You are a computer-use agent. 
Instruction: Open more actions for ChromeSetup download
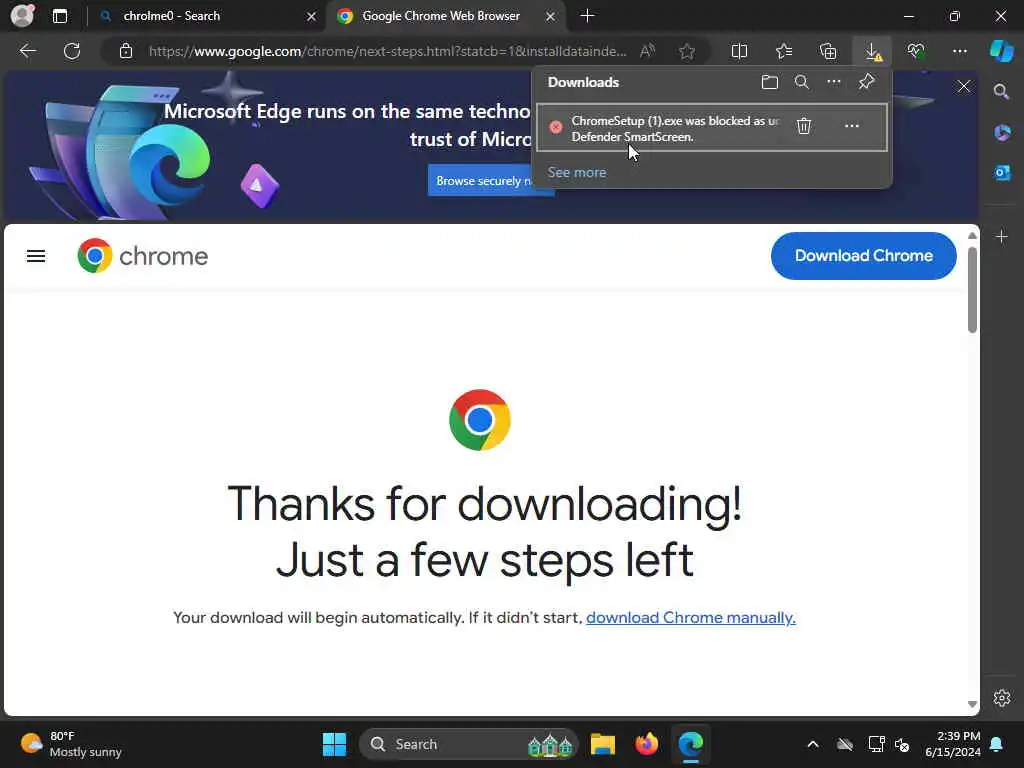coord(852,126)
